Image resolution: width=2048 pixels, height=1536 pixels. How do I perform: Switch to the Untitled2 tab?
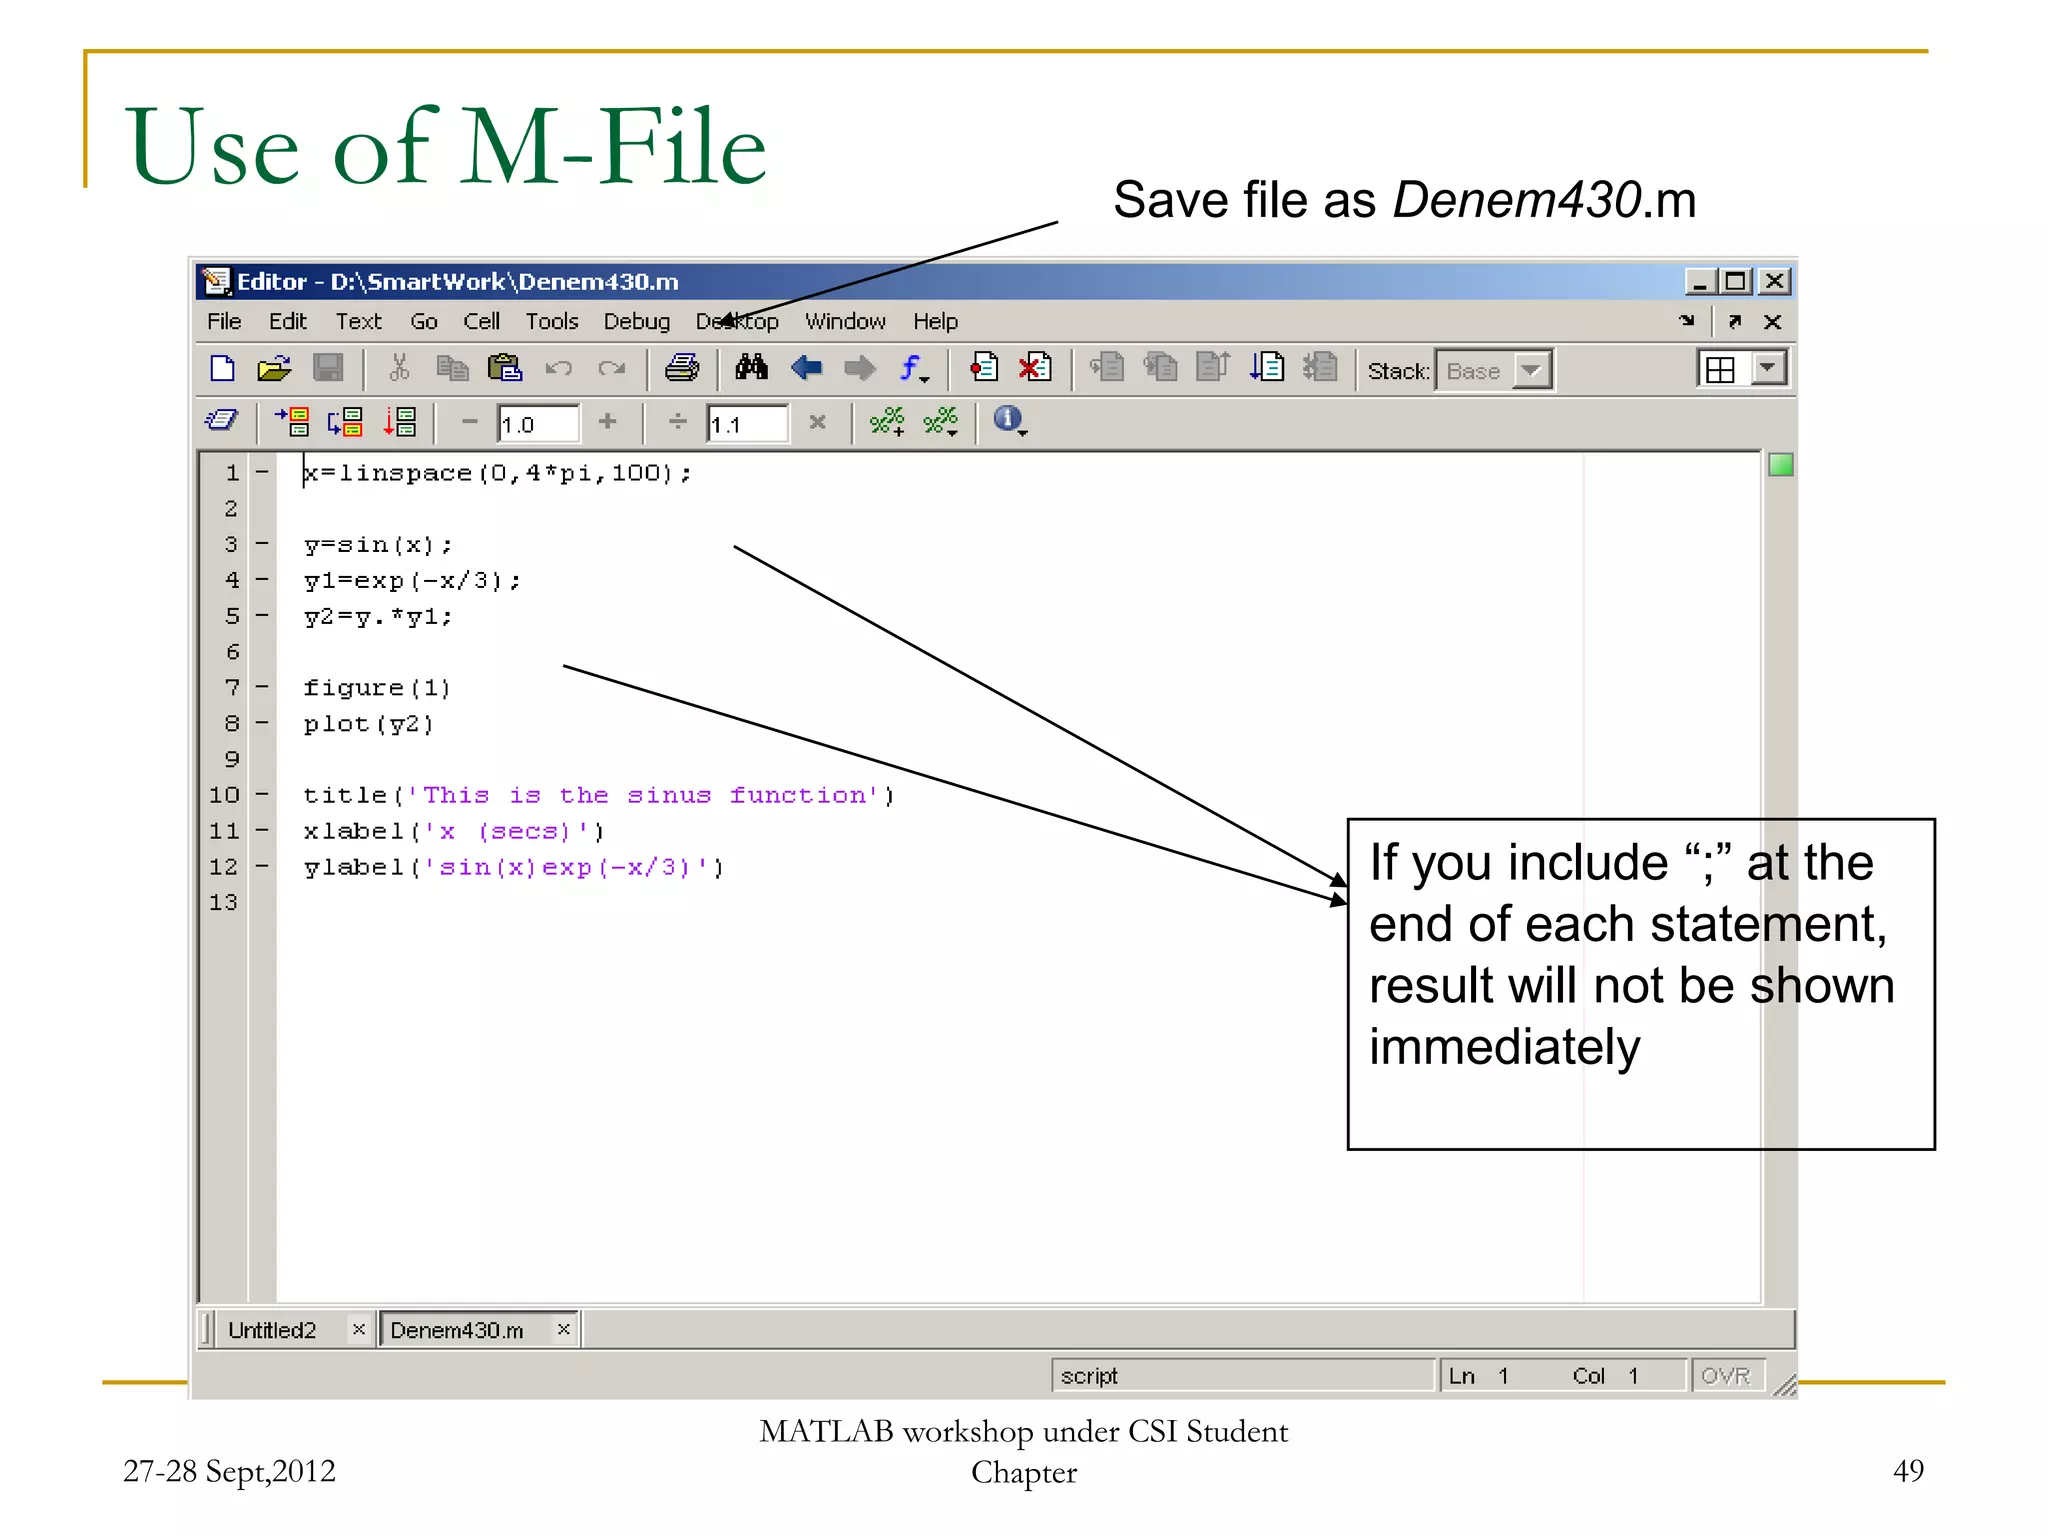(x=272, y=1329)
